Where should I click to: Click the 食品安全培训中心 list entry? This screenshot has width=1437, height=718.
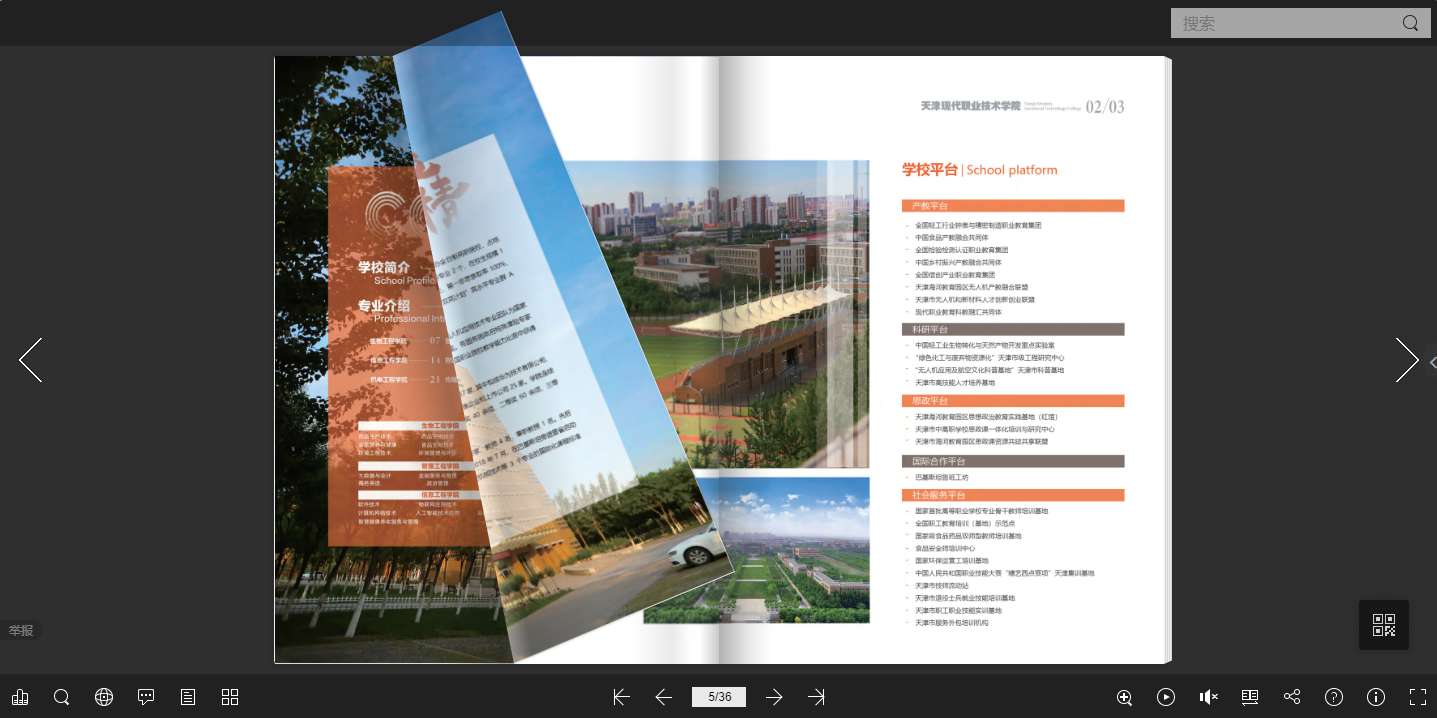945,548
